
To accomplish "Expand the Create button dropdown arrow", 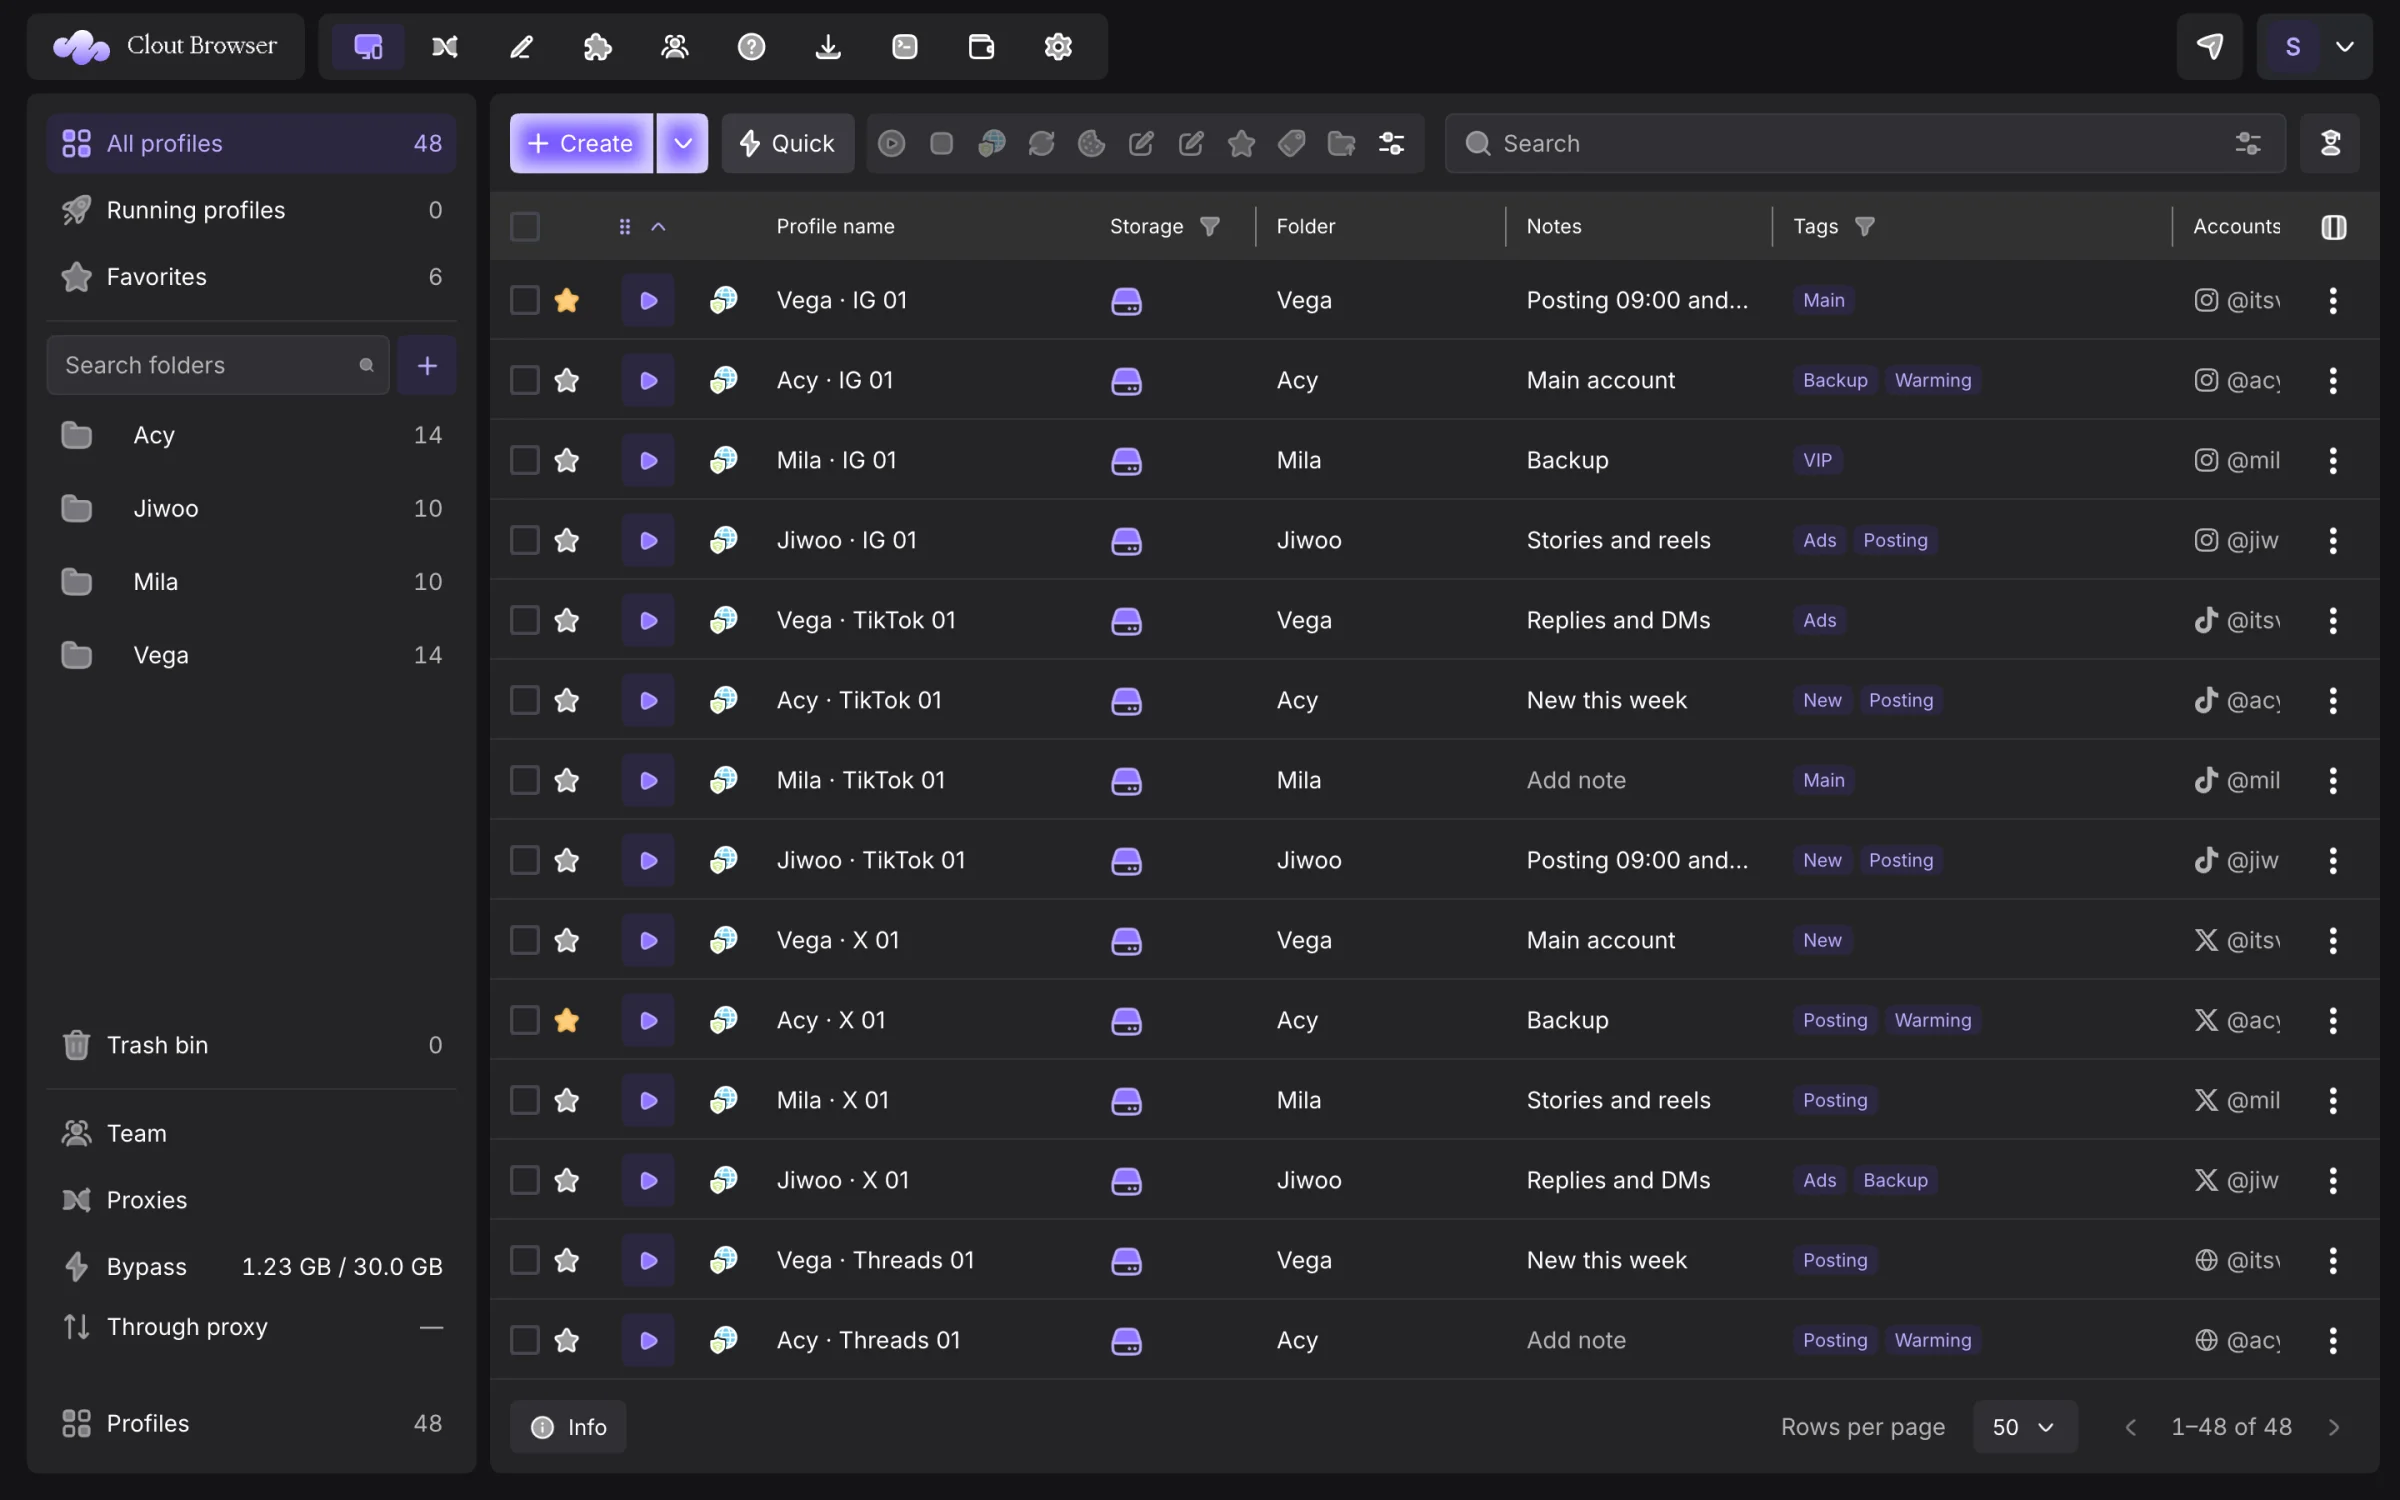I will click(x=683, y=143).
